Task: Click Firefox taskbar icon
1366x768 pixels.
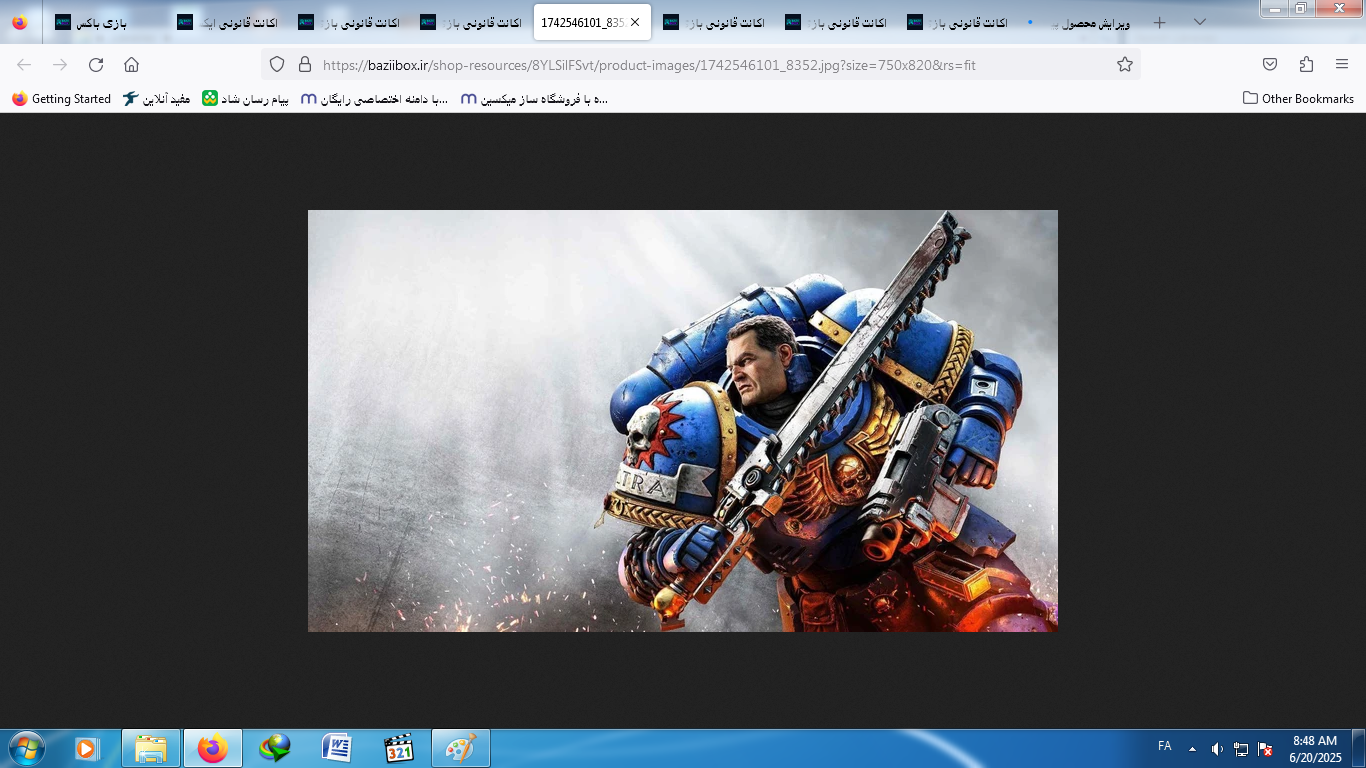Action: pos(212,748)
